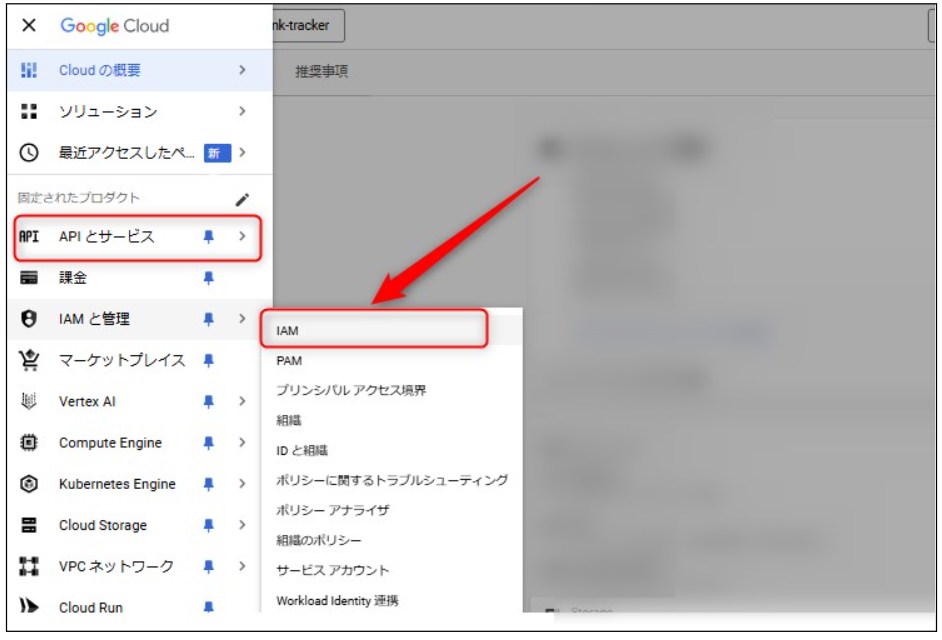Unpin Cloud Run using its pin
The width and height of the screenshot is (942, 640).
(x=208, y=606)
